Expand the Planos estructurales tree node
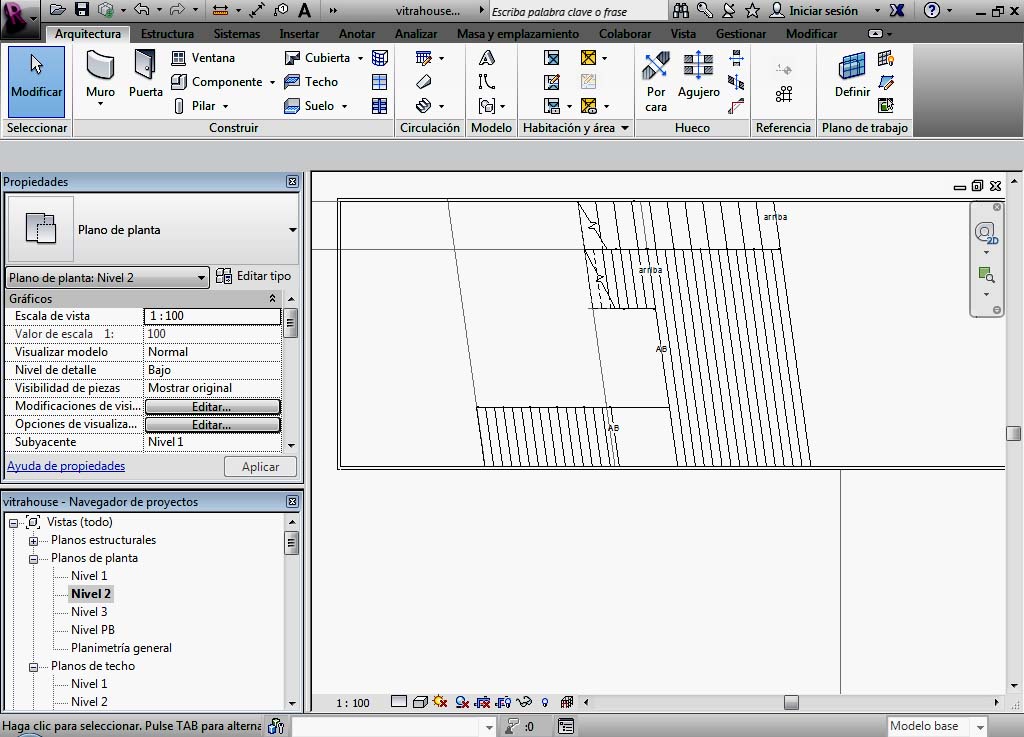 point(33,541)
